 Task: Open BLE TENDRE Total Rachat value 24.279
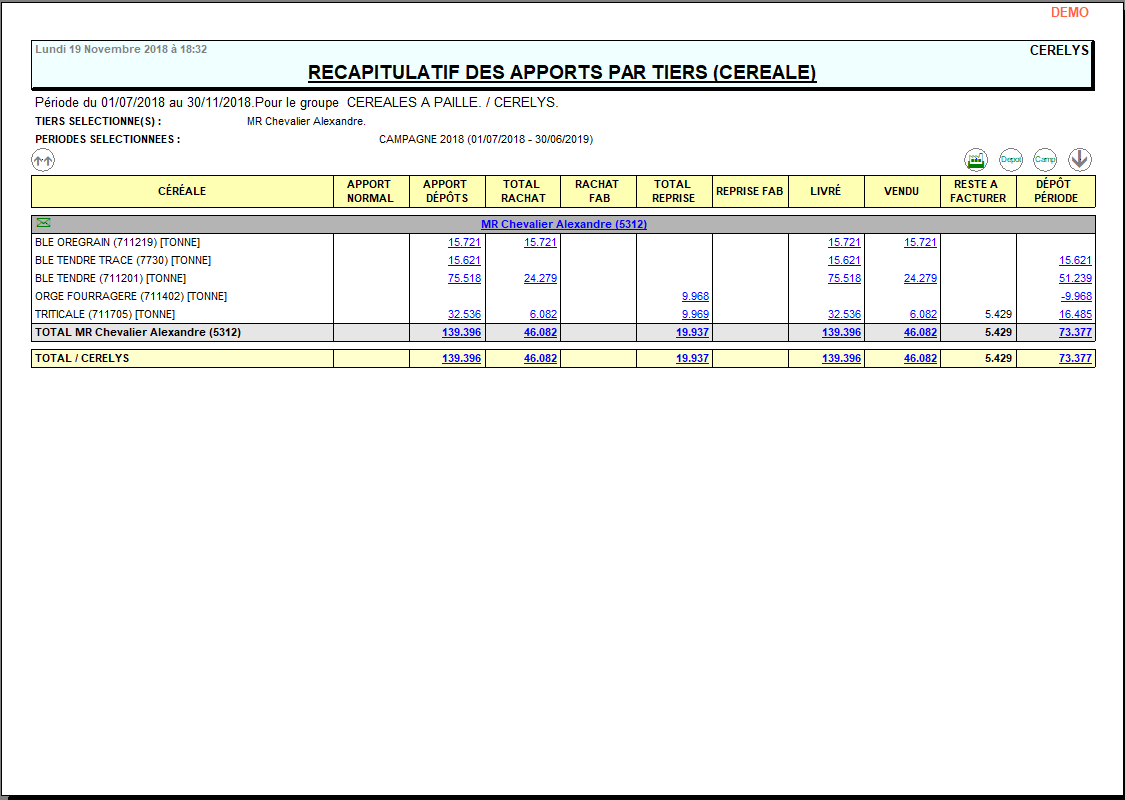pos(540,279)
